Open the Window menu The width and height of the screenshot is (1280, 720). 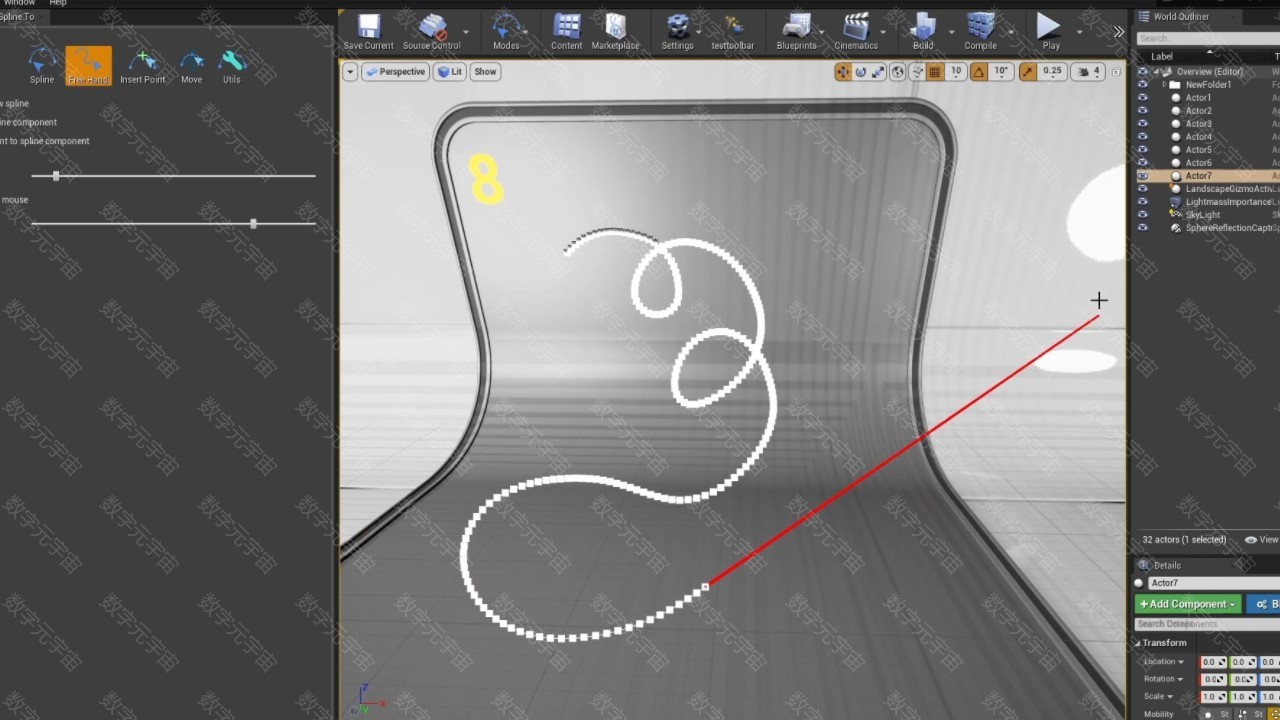19,3
